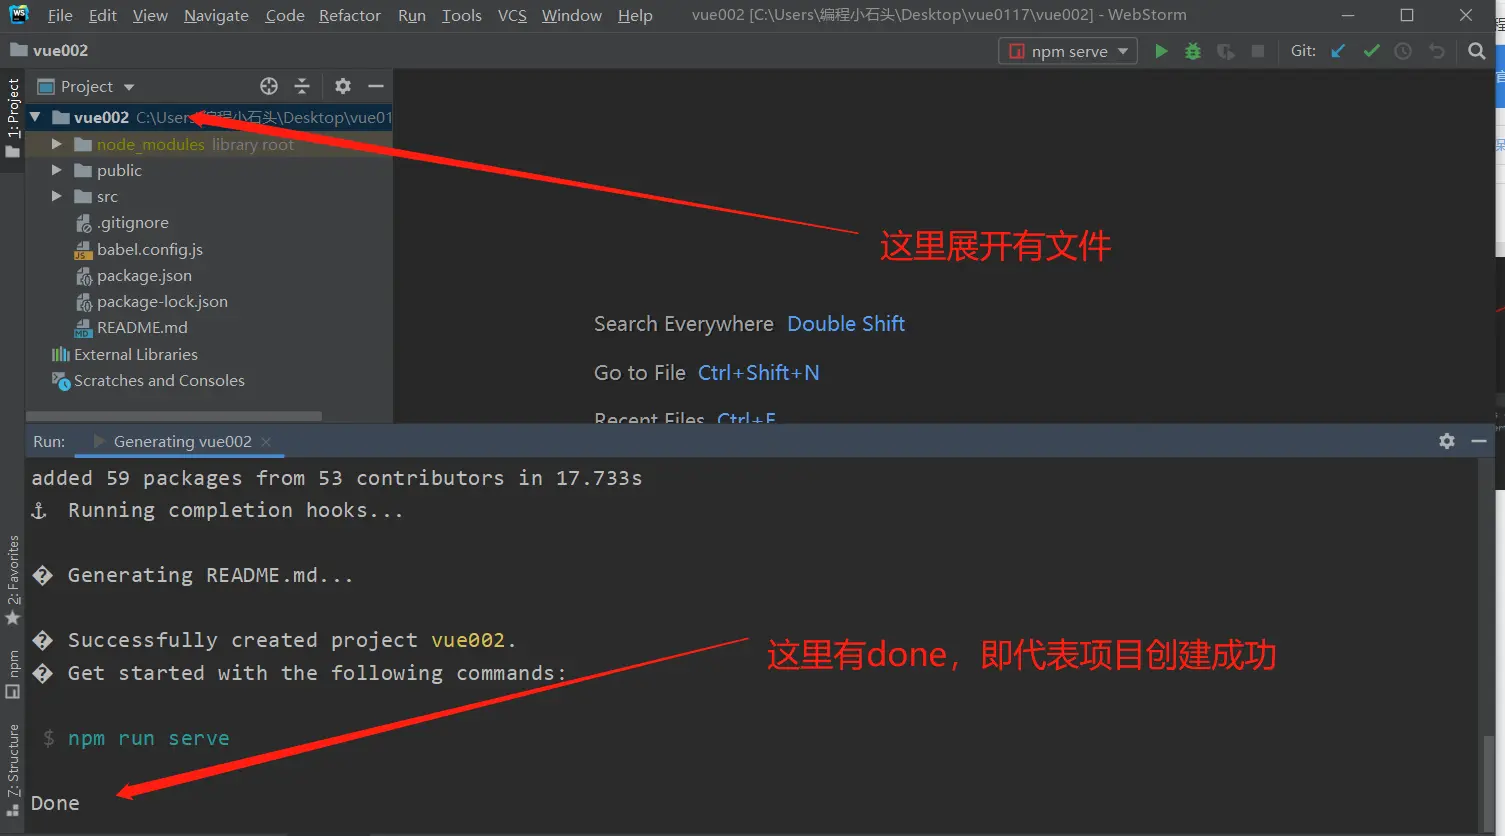This screenshot has width=1505, height=836.
Task: Open the Refactor menu
Action: [x=350, y=15]
